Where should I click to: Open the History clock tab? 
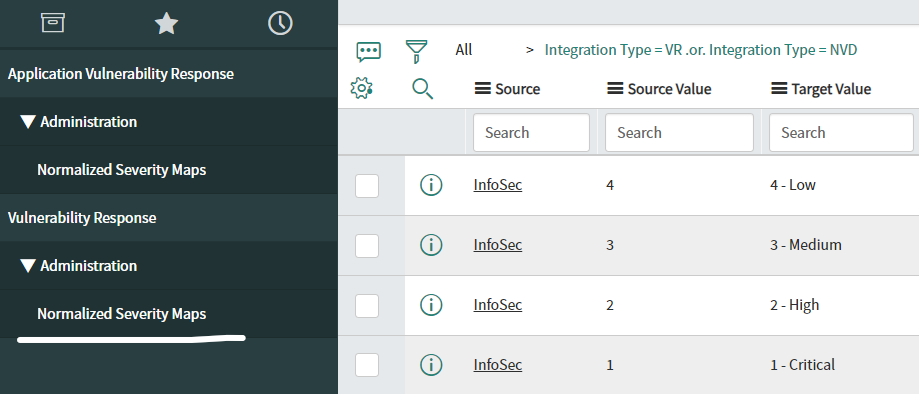click(x=280, y=23)
